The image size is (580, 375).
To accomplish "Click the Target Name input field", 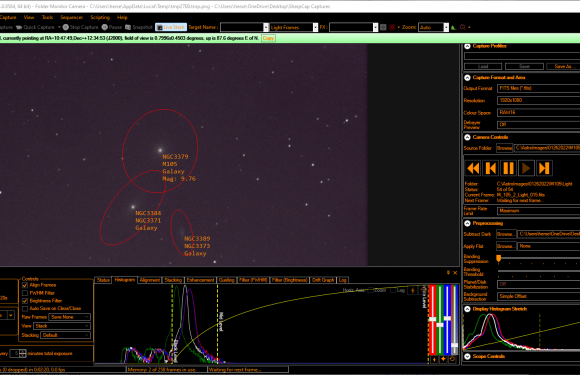I will tap(244, 27).
